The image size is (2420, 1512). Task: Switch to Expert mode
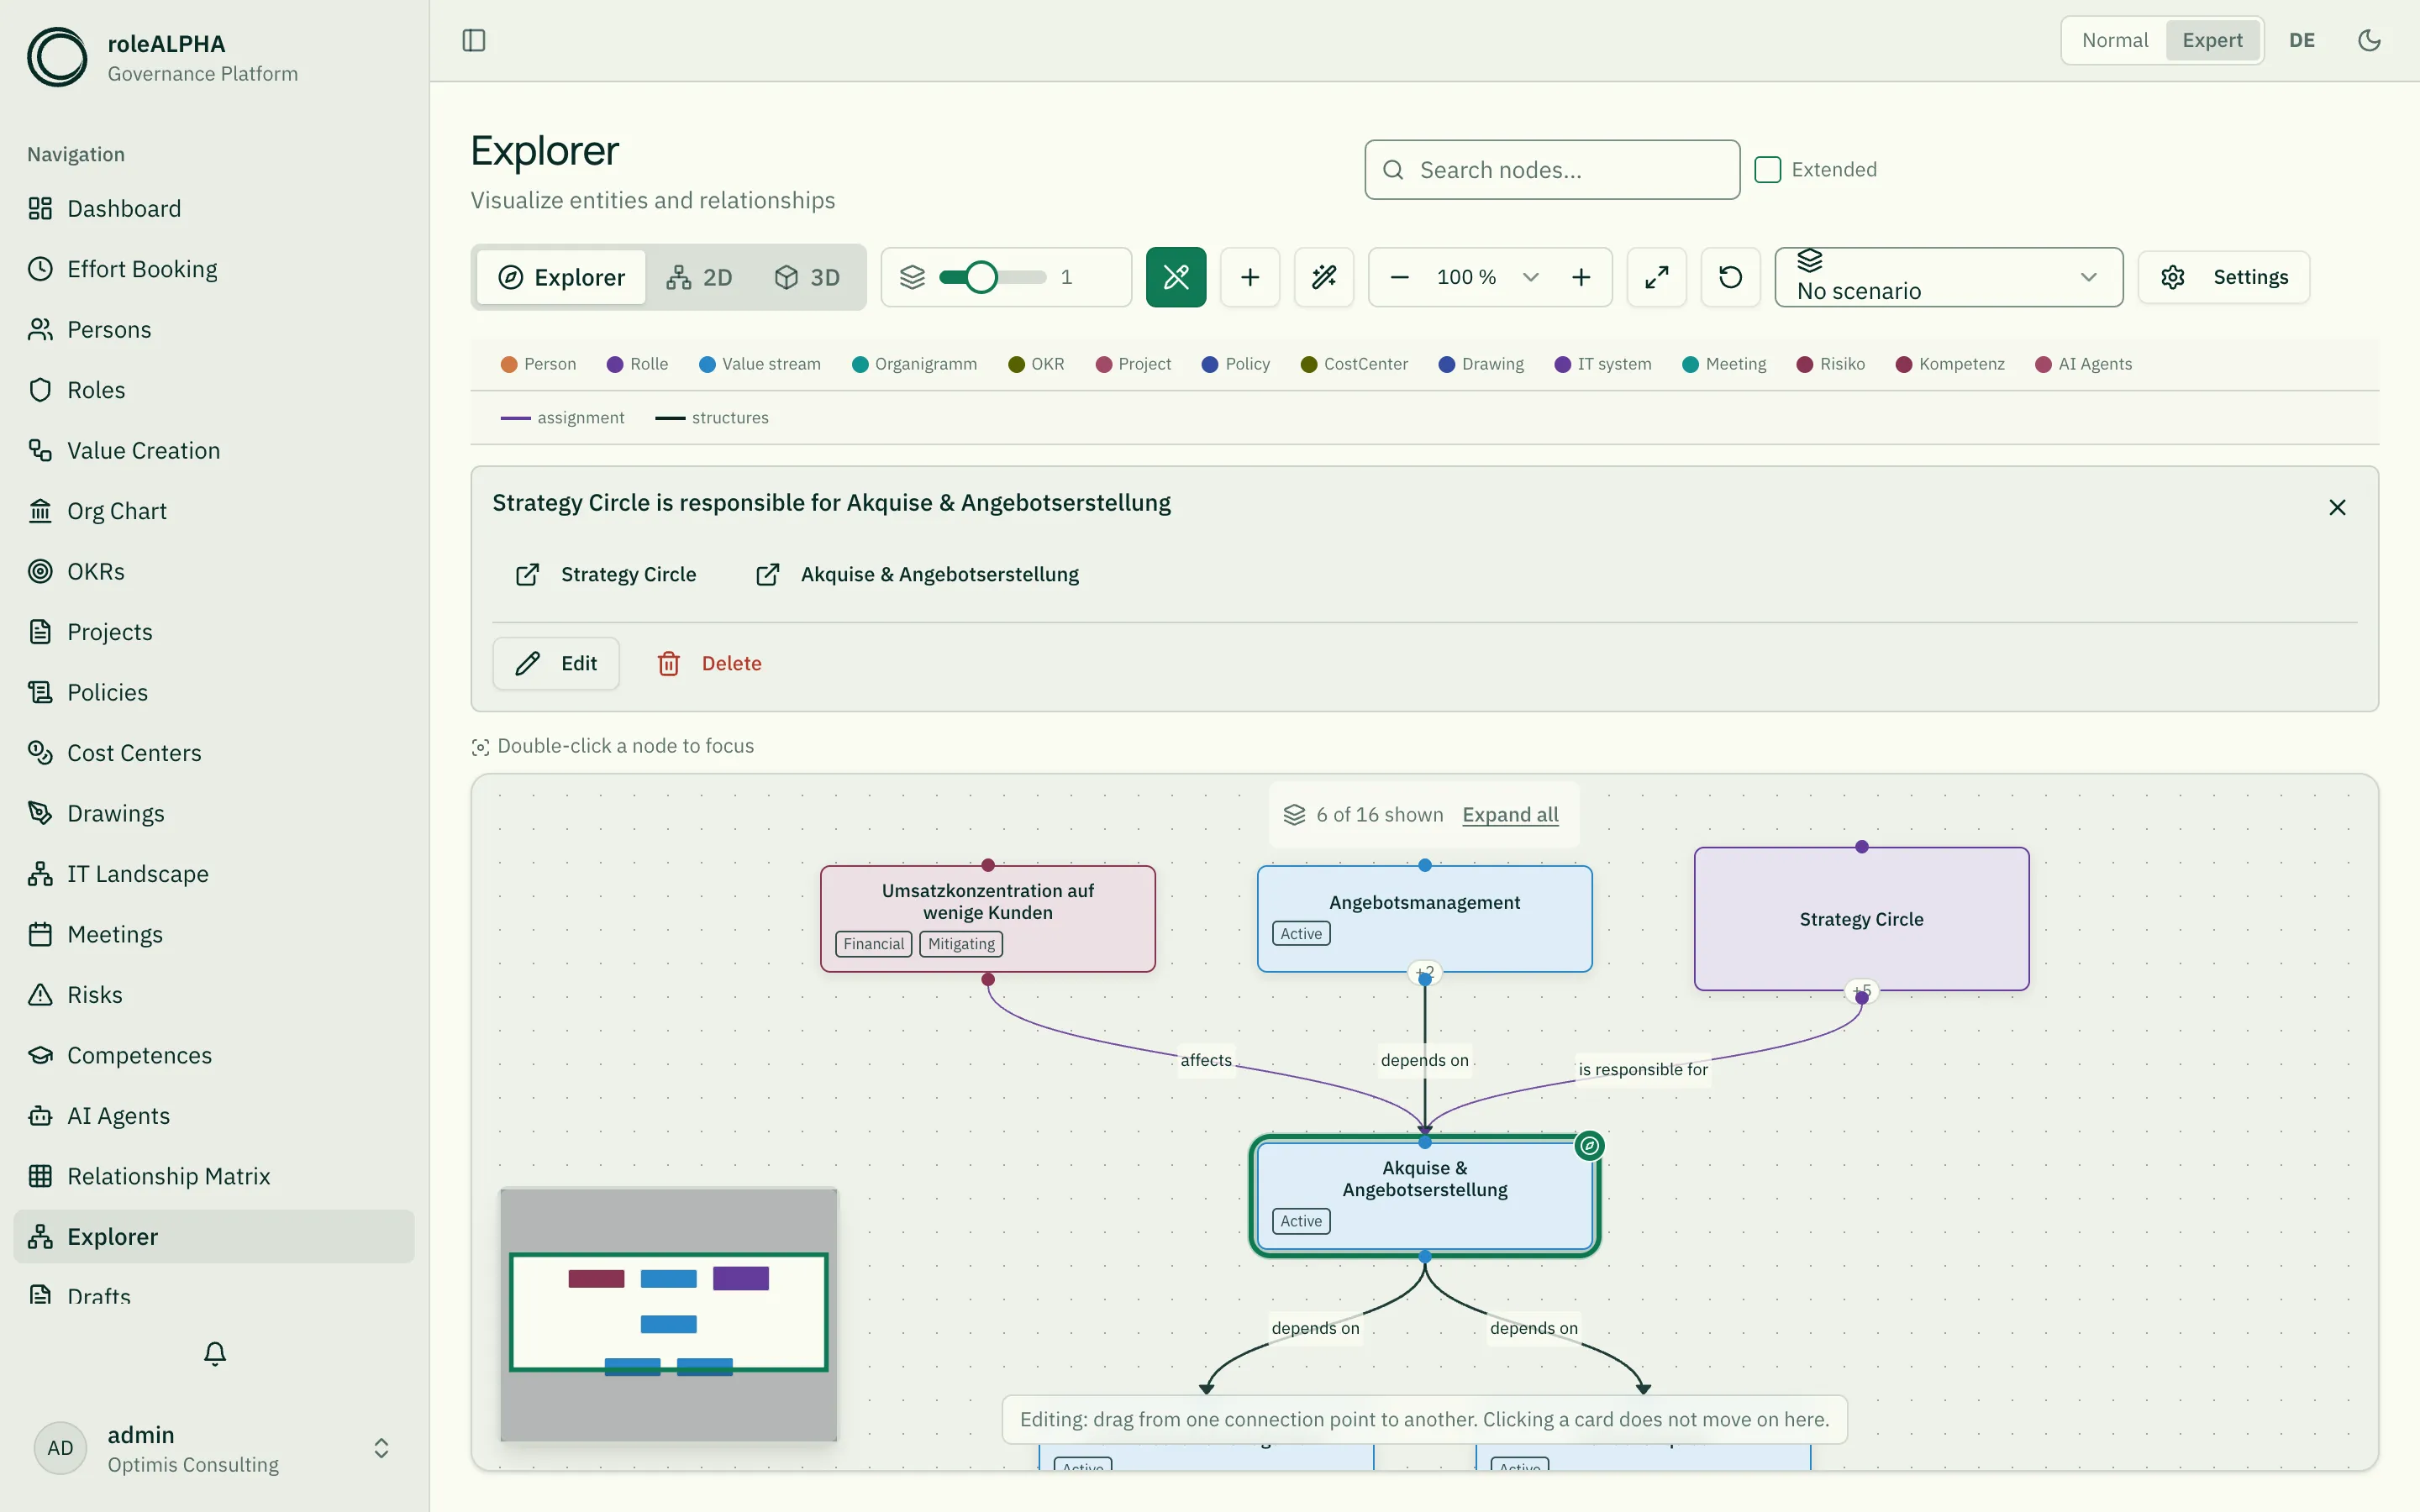(2212, 40)
